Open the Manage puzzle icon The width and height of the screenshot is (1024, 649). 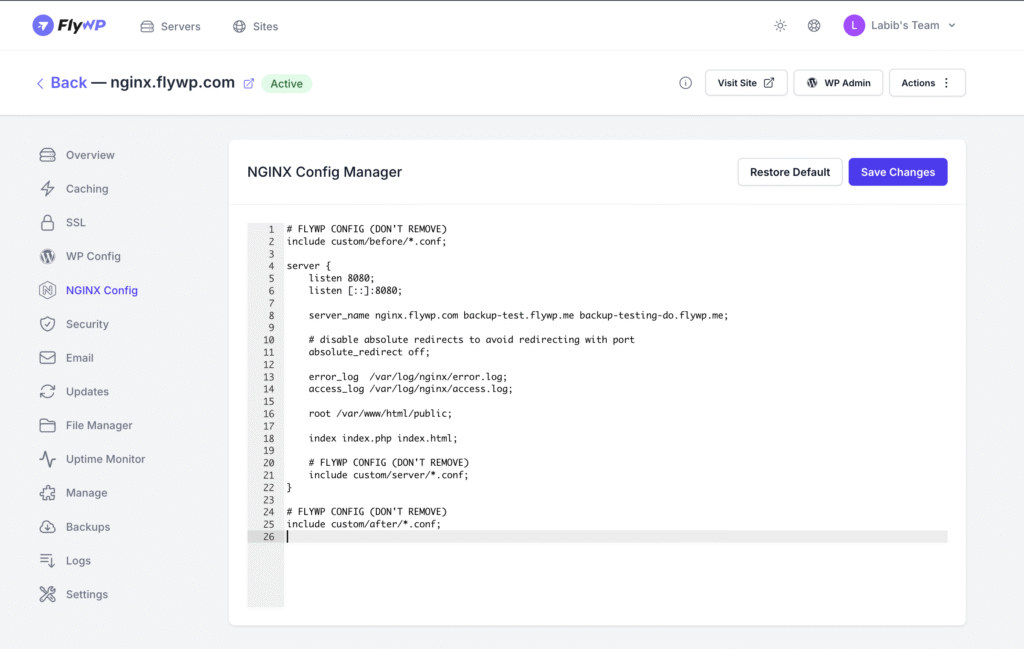point(47,493)
